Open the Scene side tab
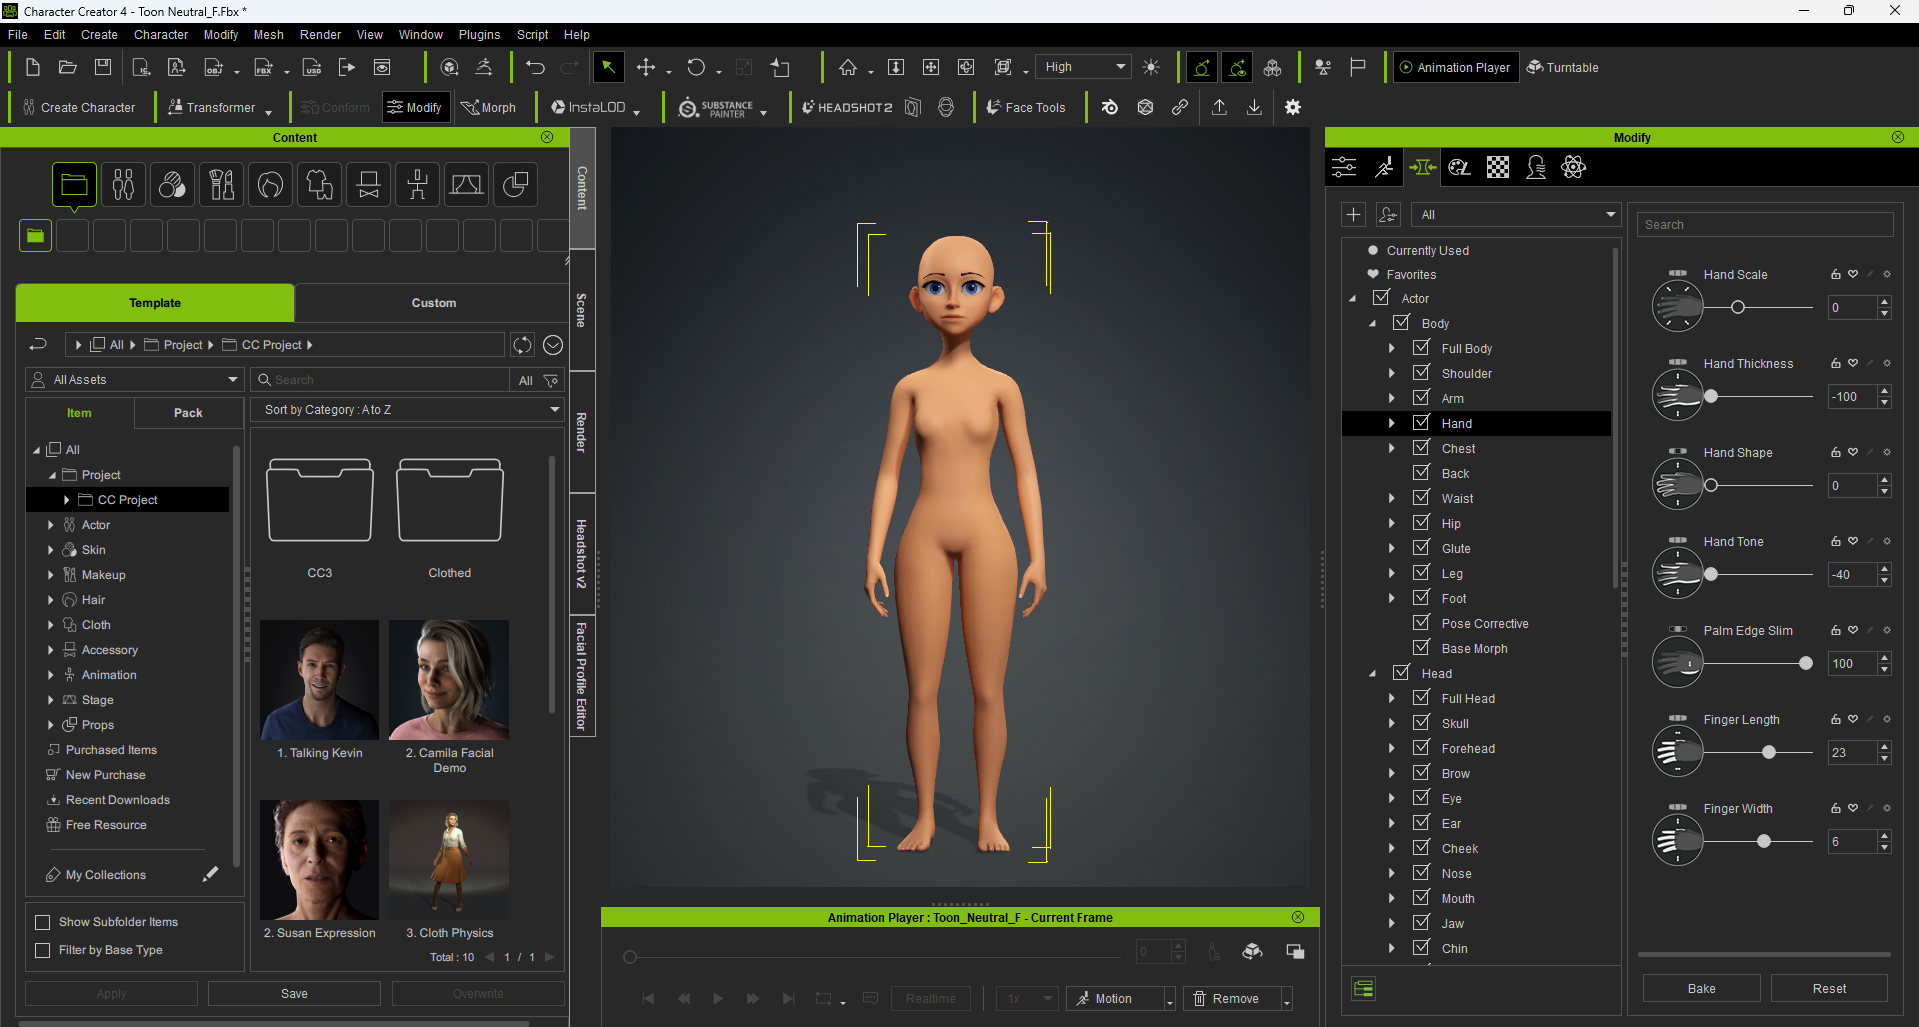This screenshot has width=1919, height=1027. point(582,311)
